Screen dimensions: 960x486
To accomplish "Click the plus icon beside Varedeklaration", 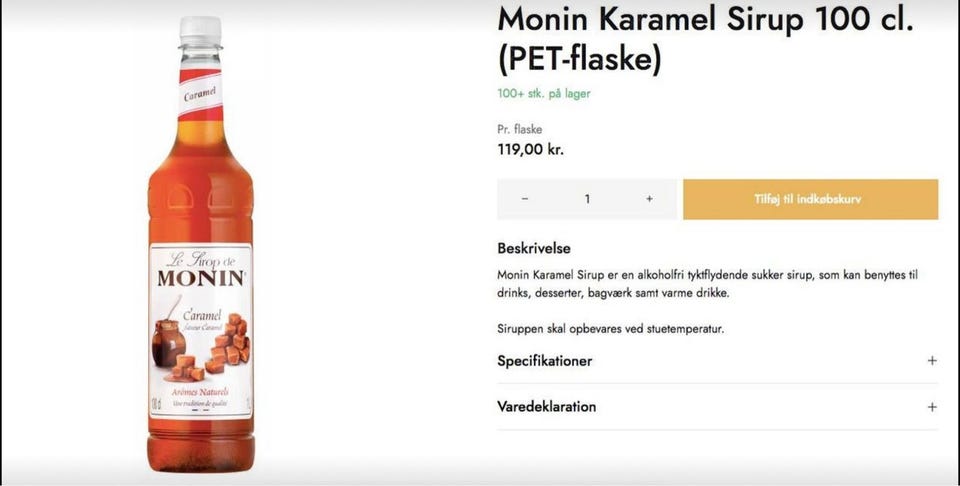I will [x=932, y=407].
